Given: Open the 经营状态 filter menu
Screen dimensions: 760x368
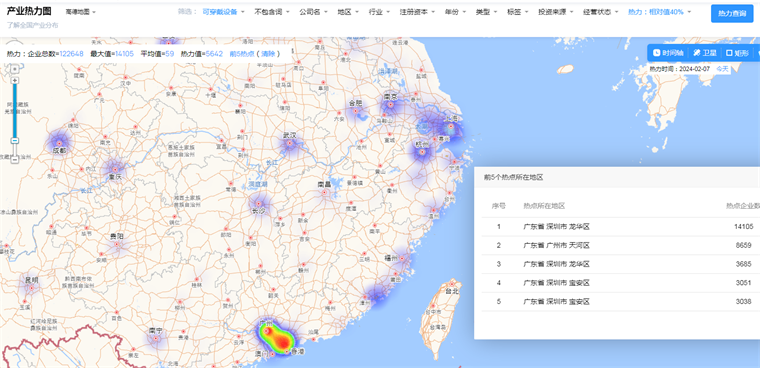Looking at the screenshot, I should (600, 12).
